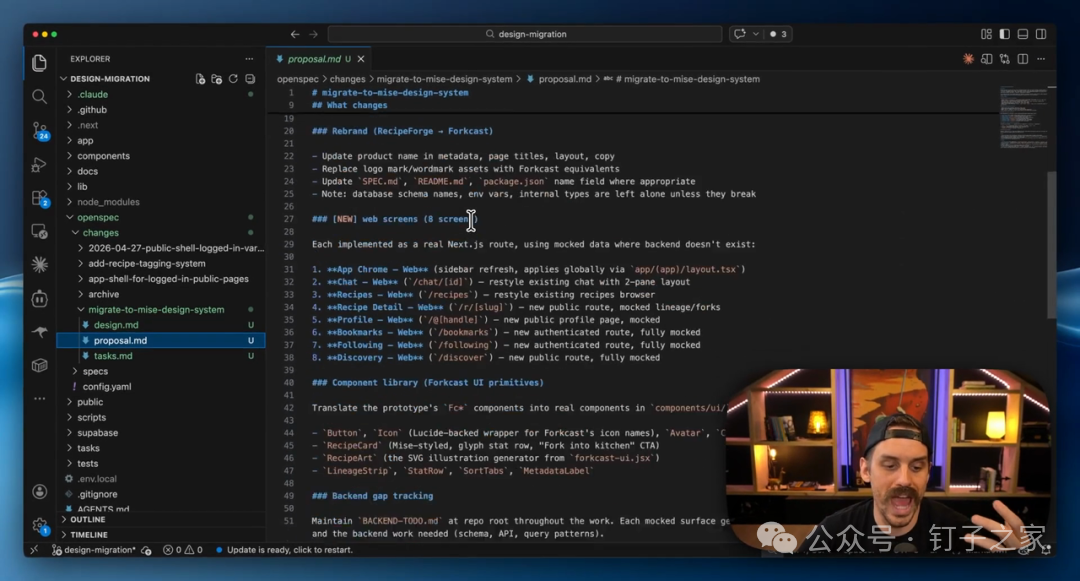The width and height of the screenshot is (1080, 581).
Task: Open the Manage gear icon
Action: pos(40,527)
